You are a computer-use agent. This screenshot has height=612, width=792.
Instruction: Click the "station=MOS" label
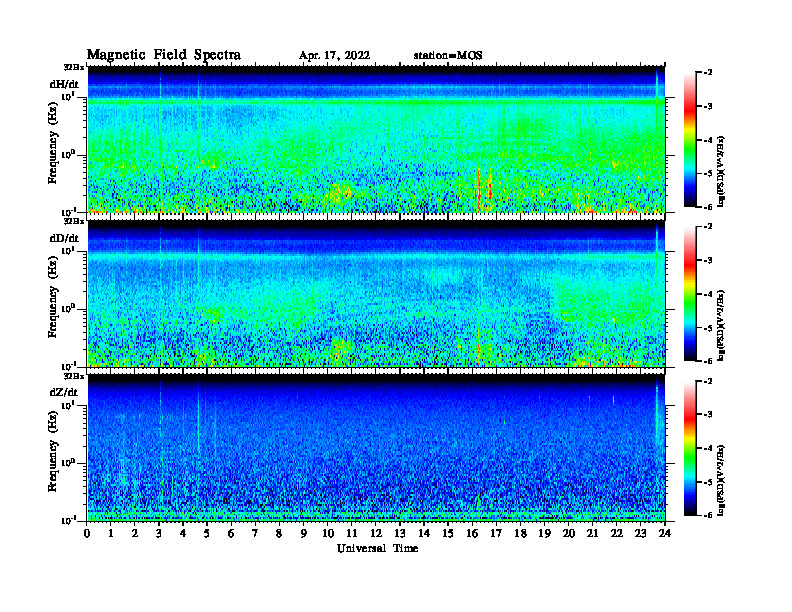448,56
